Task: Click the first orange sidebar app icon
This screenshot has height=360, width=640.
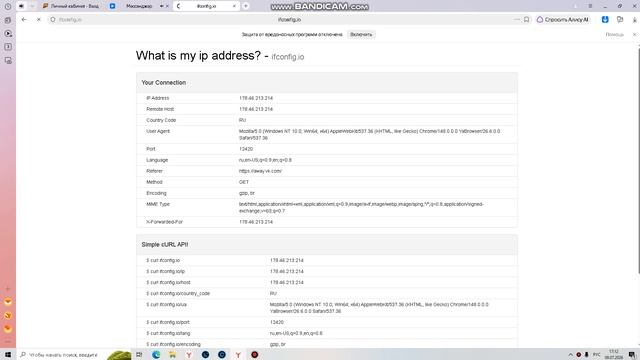Action: click(x=8, y=302)
